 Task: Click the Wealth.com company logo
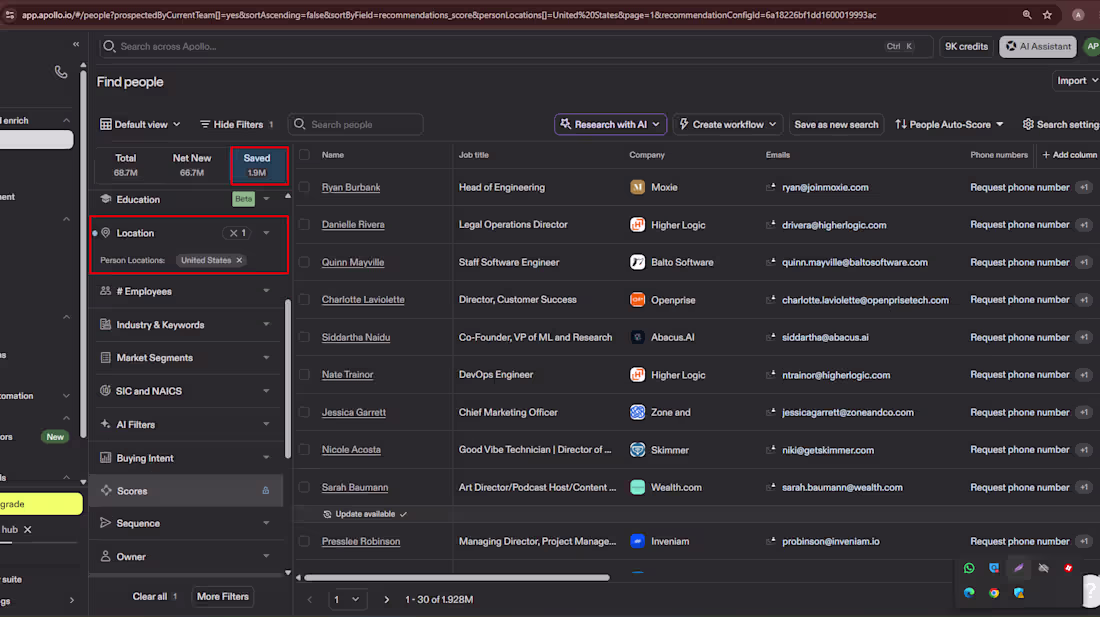pos(637,487)
